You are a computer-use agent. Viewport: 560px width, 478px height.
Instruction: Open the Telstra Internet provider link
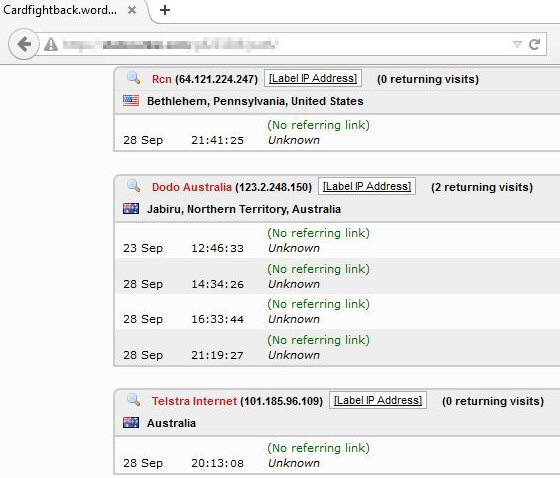(194, 401)
